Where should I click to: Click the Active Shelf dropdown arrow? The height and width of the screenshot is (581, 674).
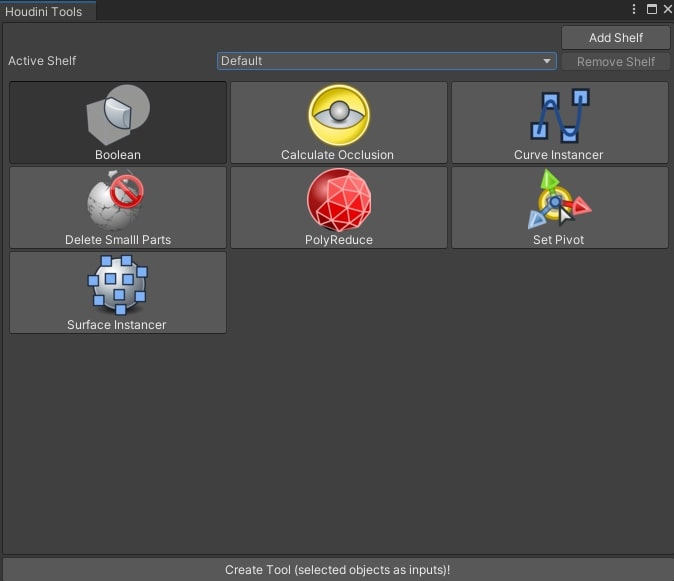point(547,61)
